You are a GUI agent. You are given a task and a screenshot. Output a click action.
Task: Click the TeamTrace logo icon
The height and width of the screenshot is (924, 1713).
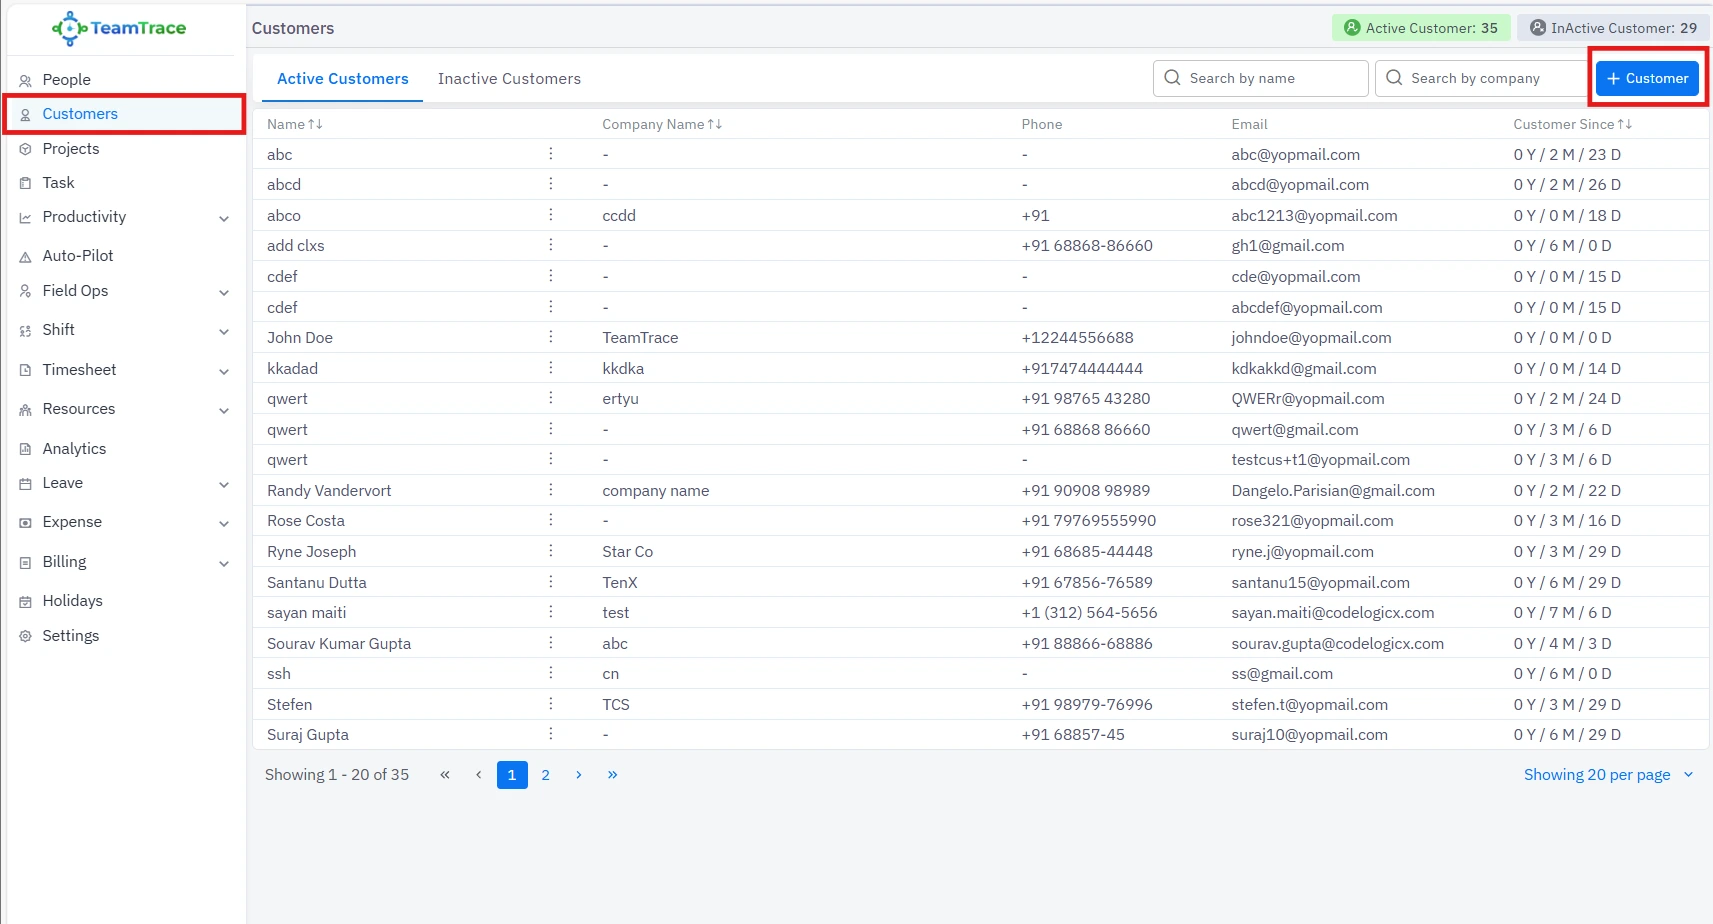[x=69, y=29]
